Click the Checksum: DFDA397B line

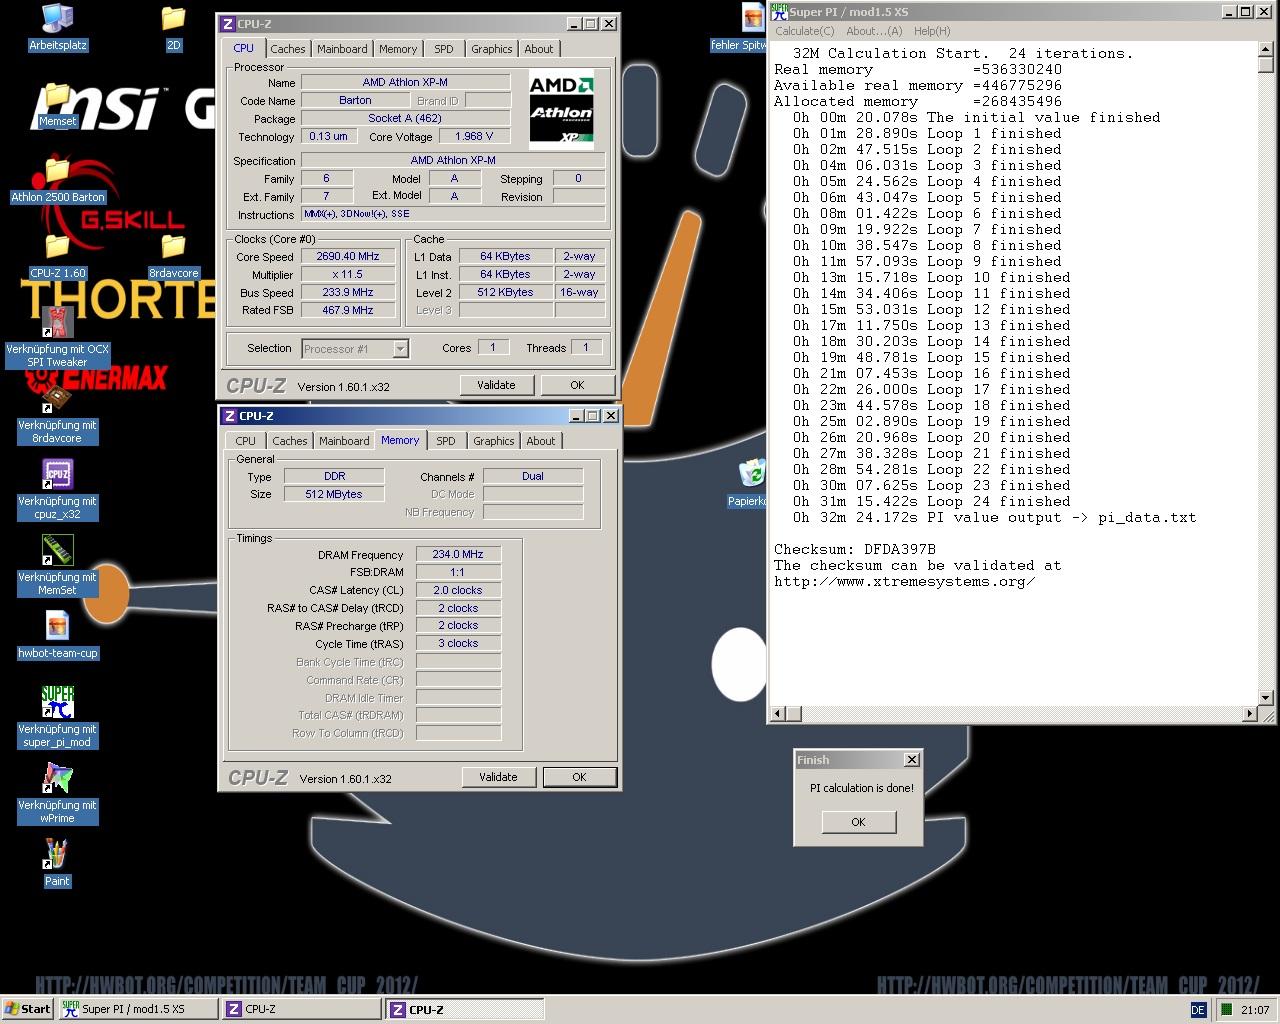click(855, 549)
